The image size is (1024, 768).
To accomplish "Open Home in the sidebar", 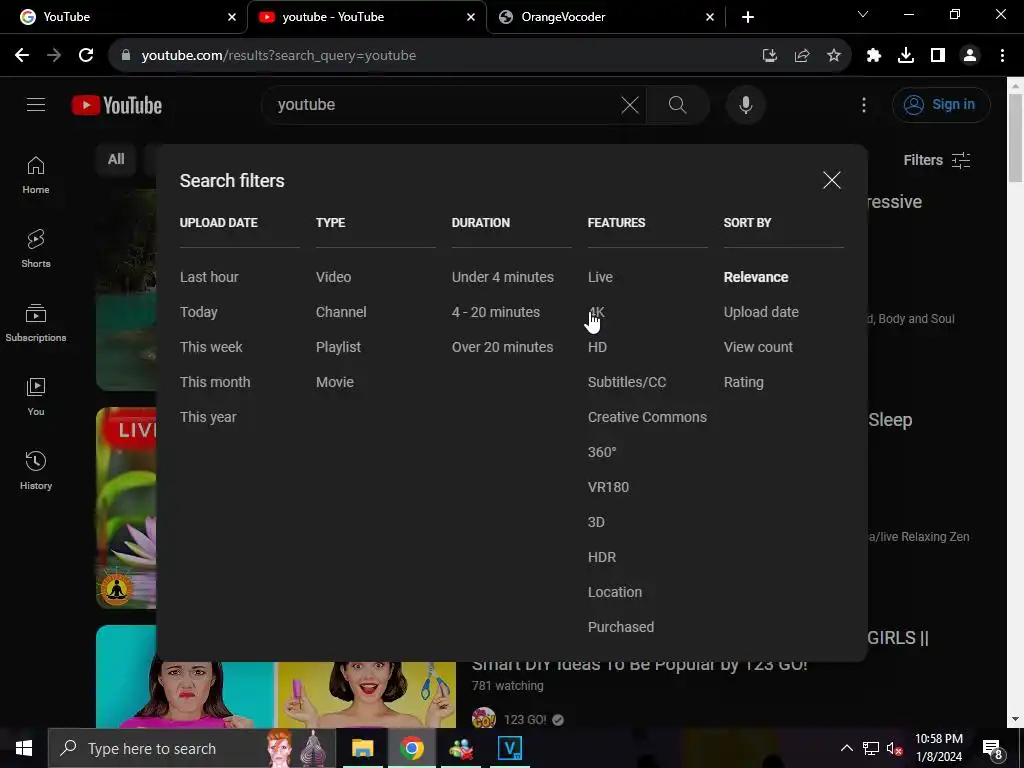I will (36, 175).
